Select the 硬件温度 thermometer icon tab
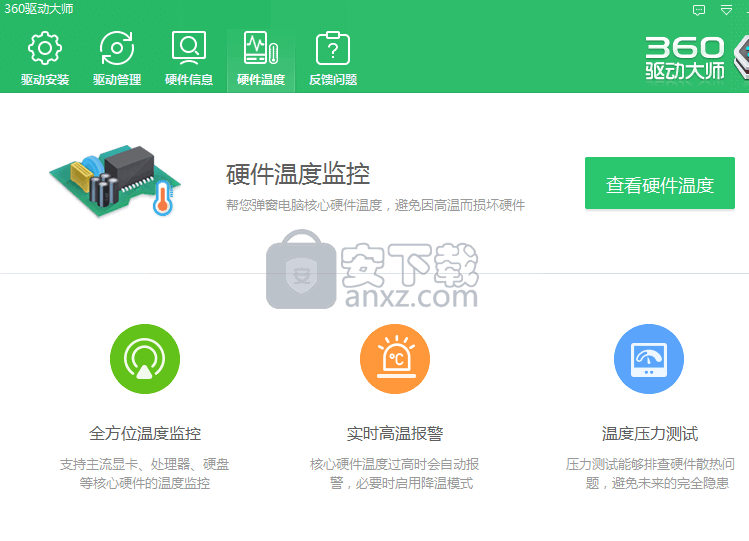 (261, 58)
